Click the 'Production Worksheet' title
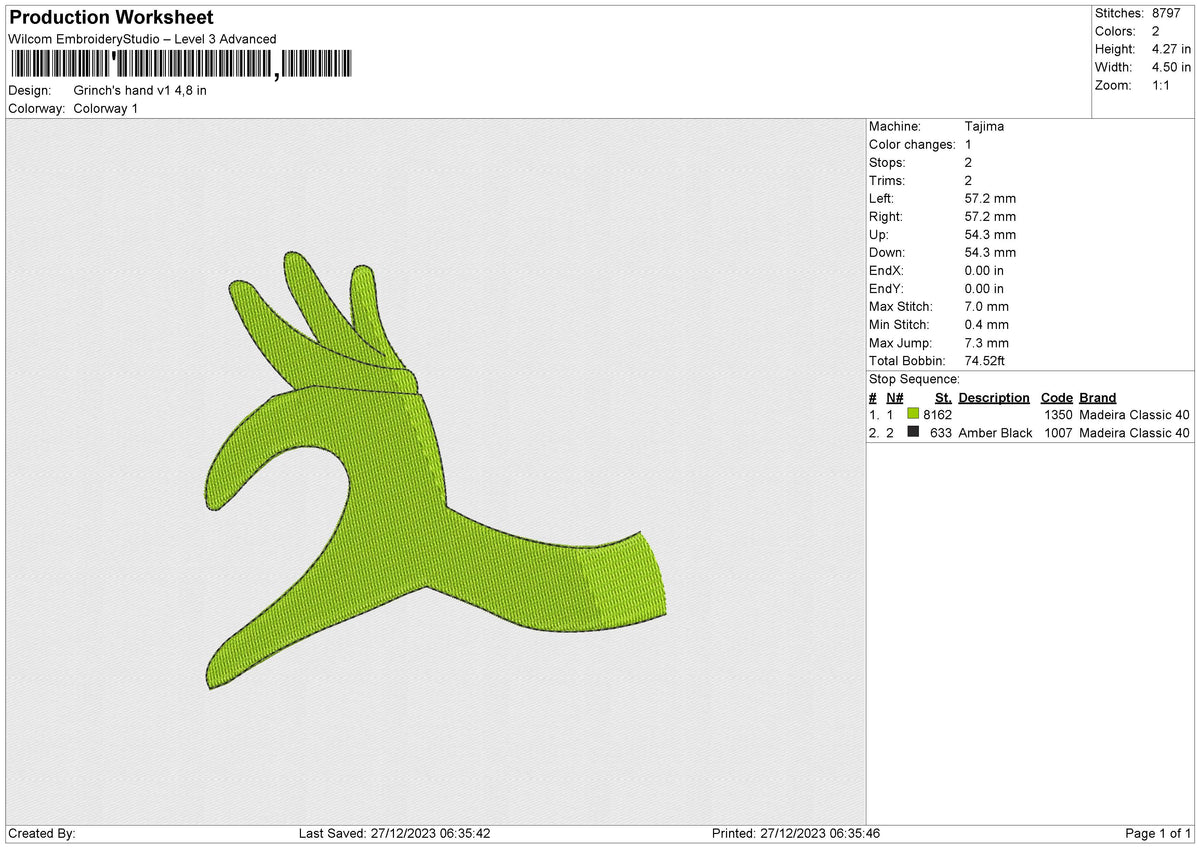The image size is (1200, 848). pyautogui.click(x=111, y=18)
